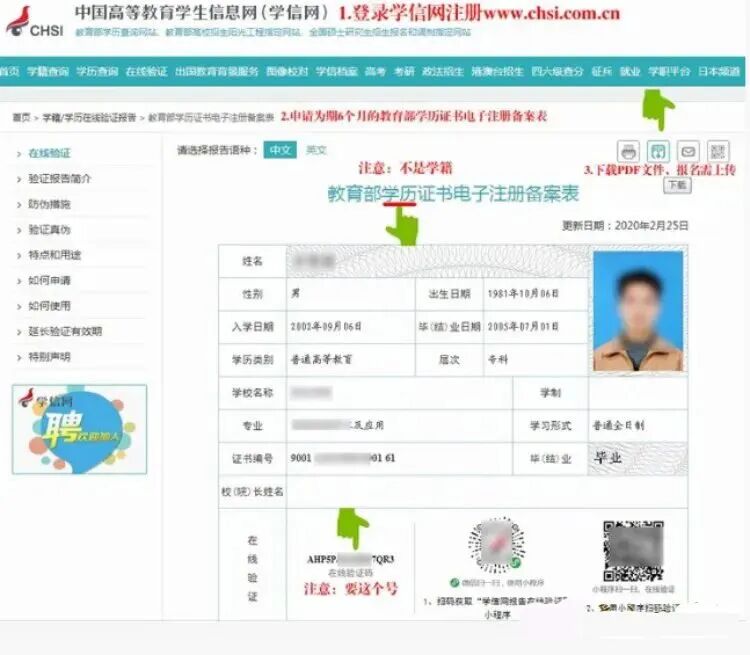Open 学职平台 in the navigation bar
Screen dimensions: 750x655
coord(669,72)
